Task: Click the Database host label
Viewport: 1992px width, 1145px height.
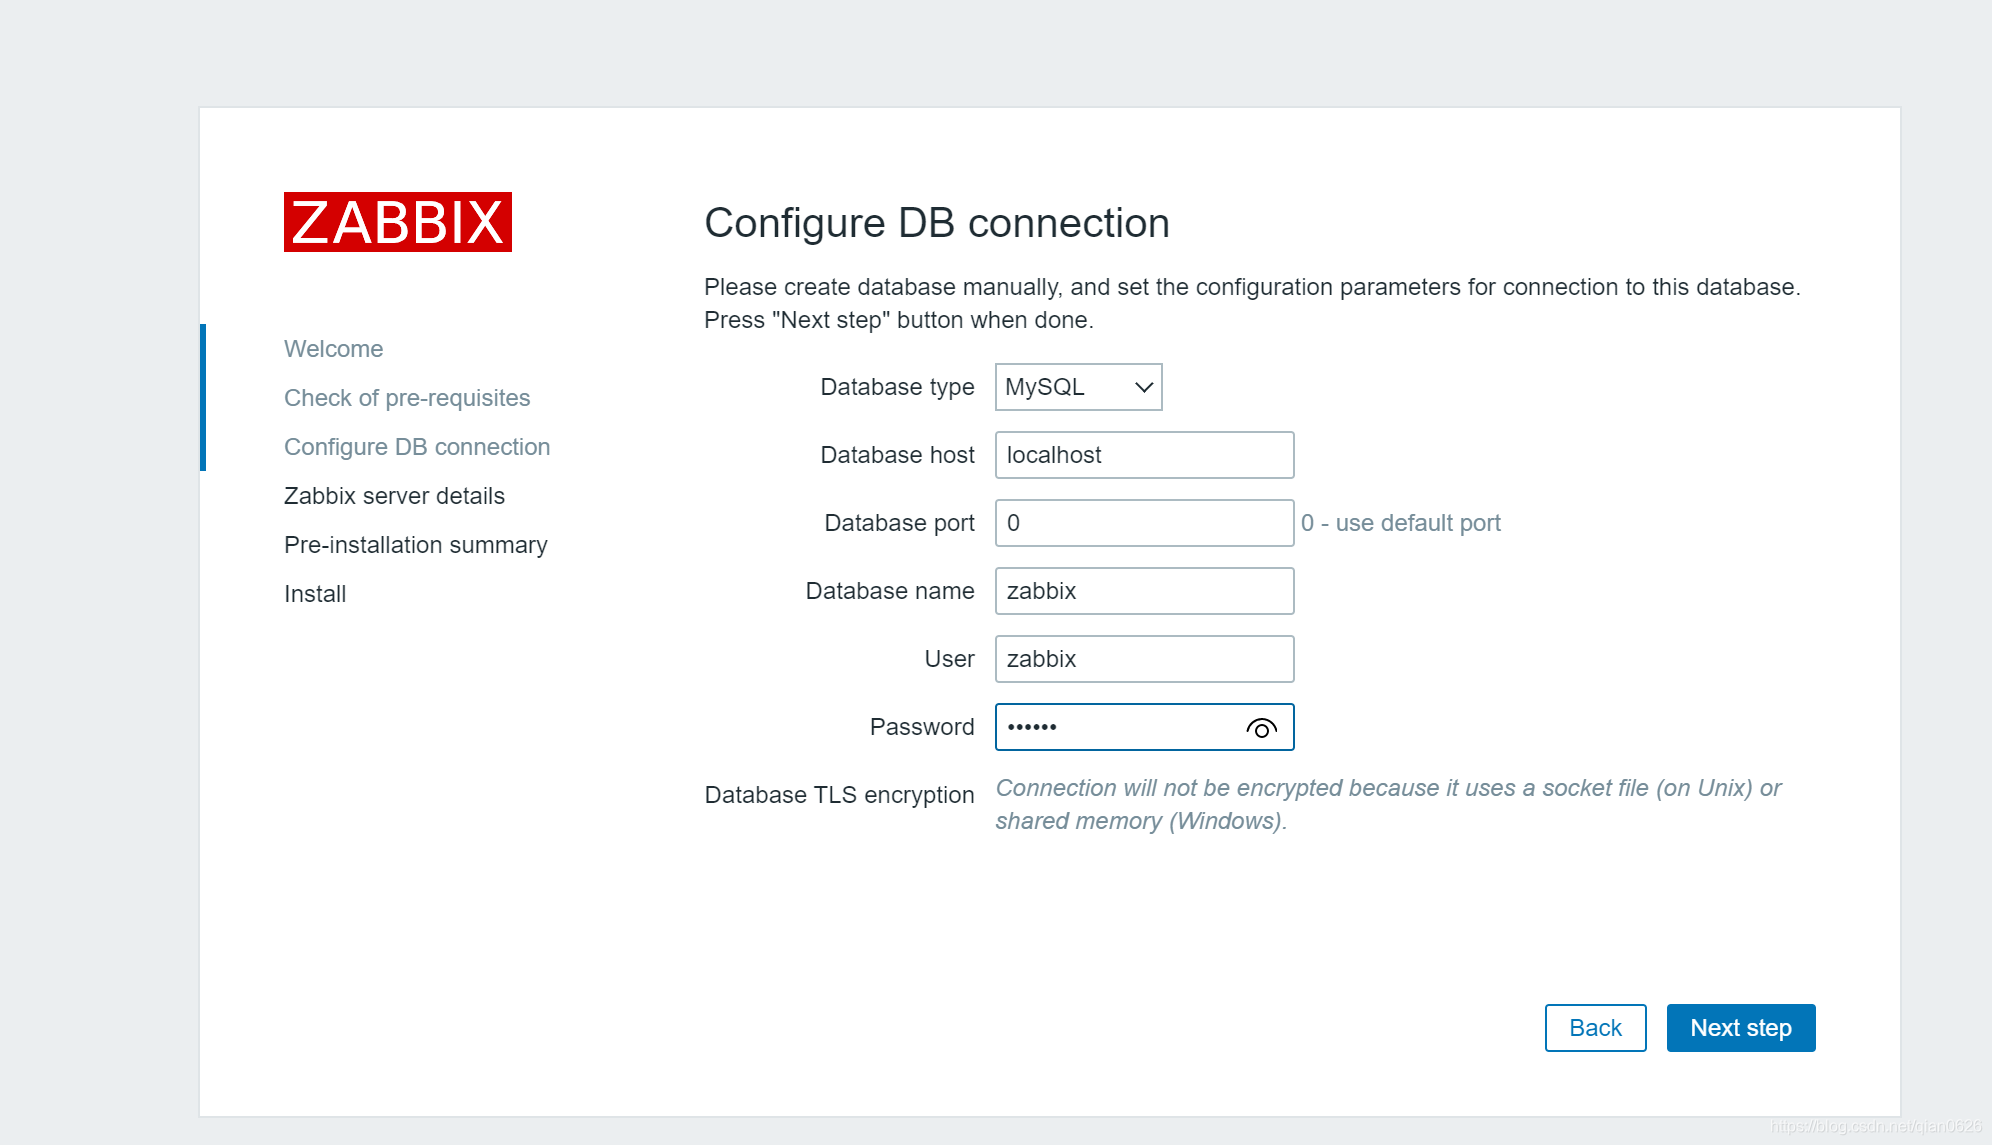Action: tap(897, 455)
